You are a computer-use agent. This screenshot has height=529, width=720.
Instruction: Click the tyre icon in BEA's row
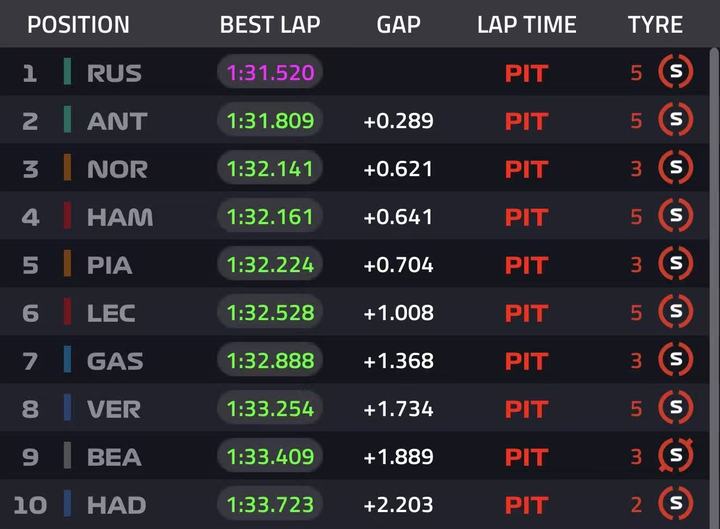click(x=675, y=457)
